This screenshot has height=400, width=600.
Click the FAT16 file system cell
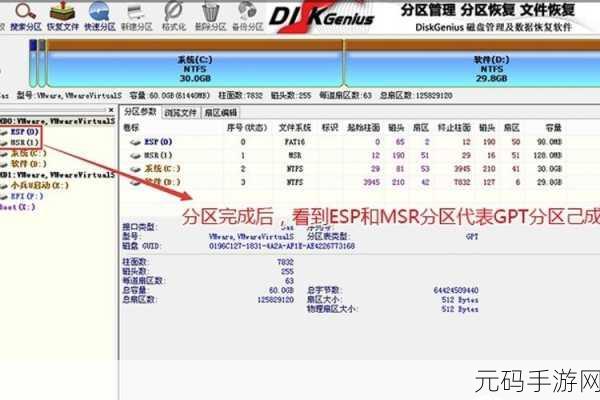pos(295,142)
